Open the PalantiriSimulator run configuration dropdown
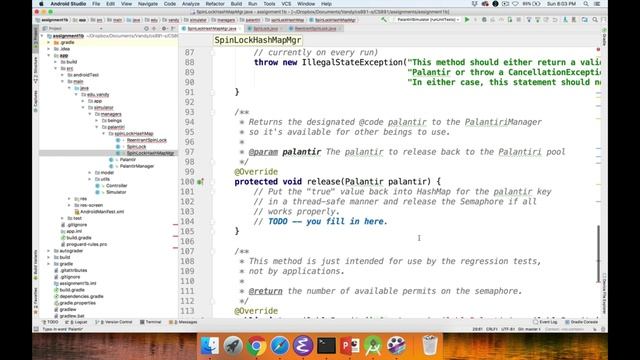This screenshot has width=640, height=360. (x=427, y=20)
